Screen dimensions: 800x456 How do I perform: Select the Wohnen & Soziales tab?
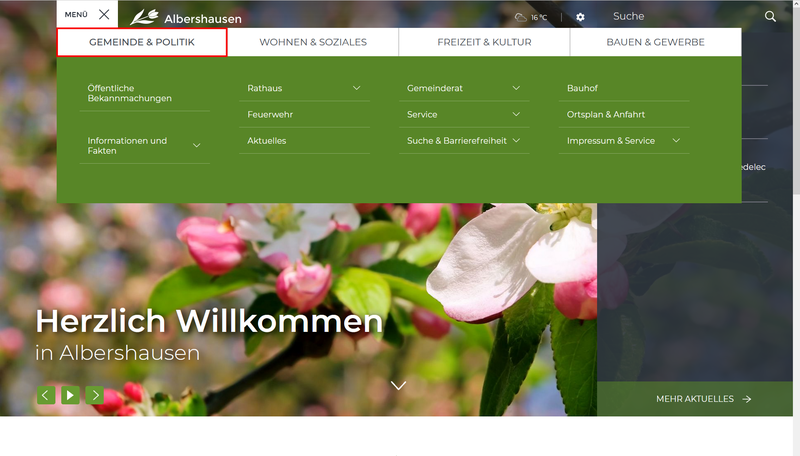[x=313, y=43]
